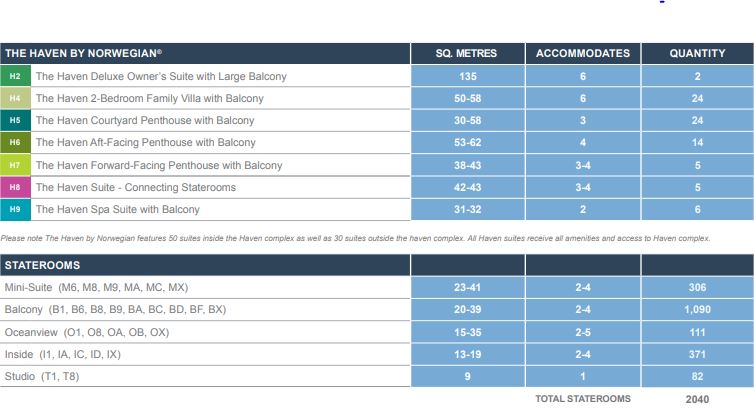Click the Balcony quantity cell 1,090

[697, 310]
